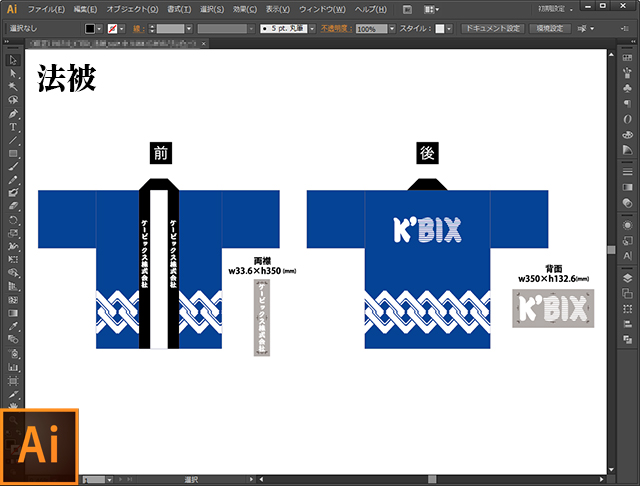
Task: Select the Pen tool
Action: tap(13, 113)
